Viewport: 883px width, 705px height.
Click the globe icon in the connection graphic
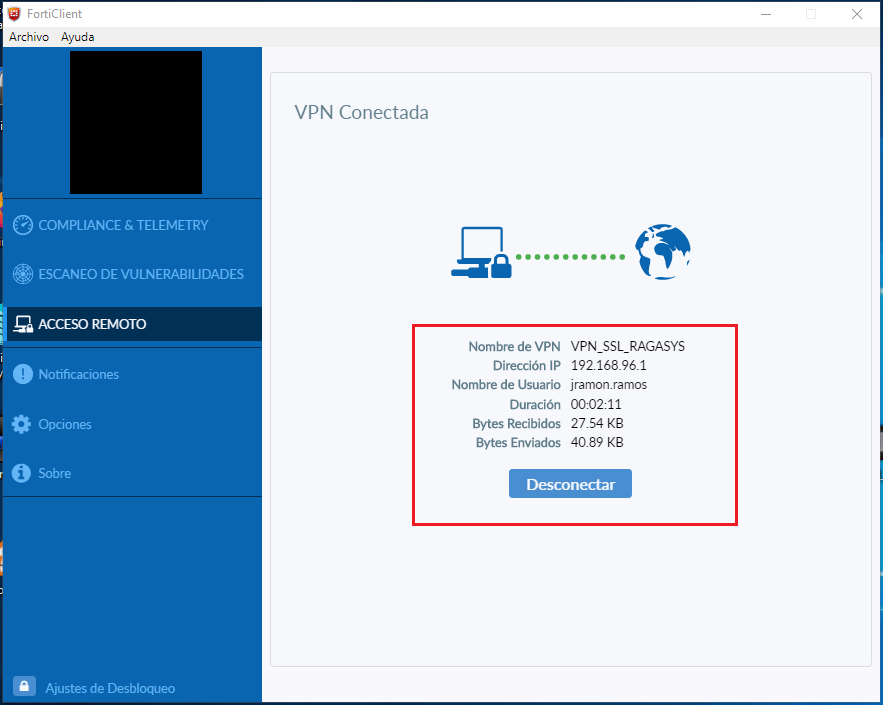(x=662, y=252)
